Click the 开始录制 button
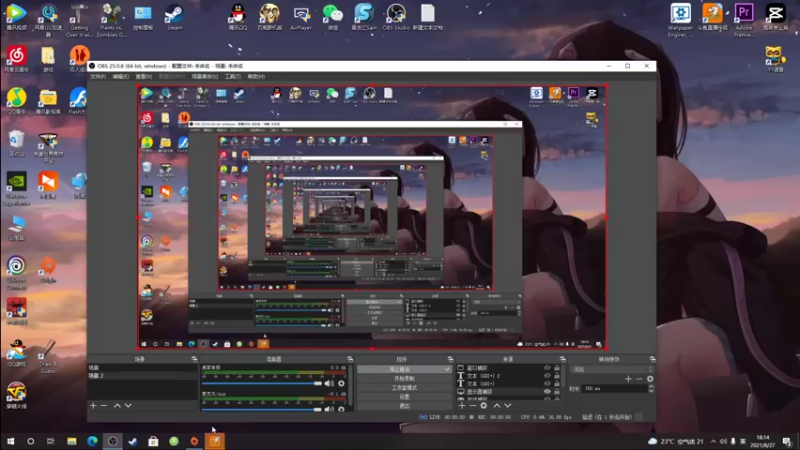Image resolution: width=800 pixels, height=450 pixels. (404, 379)
